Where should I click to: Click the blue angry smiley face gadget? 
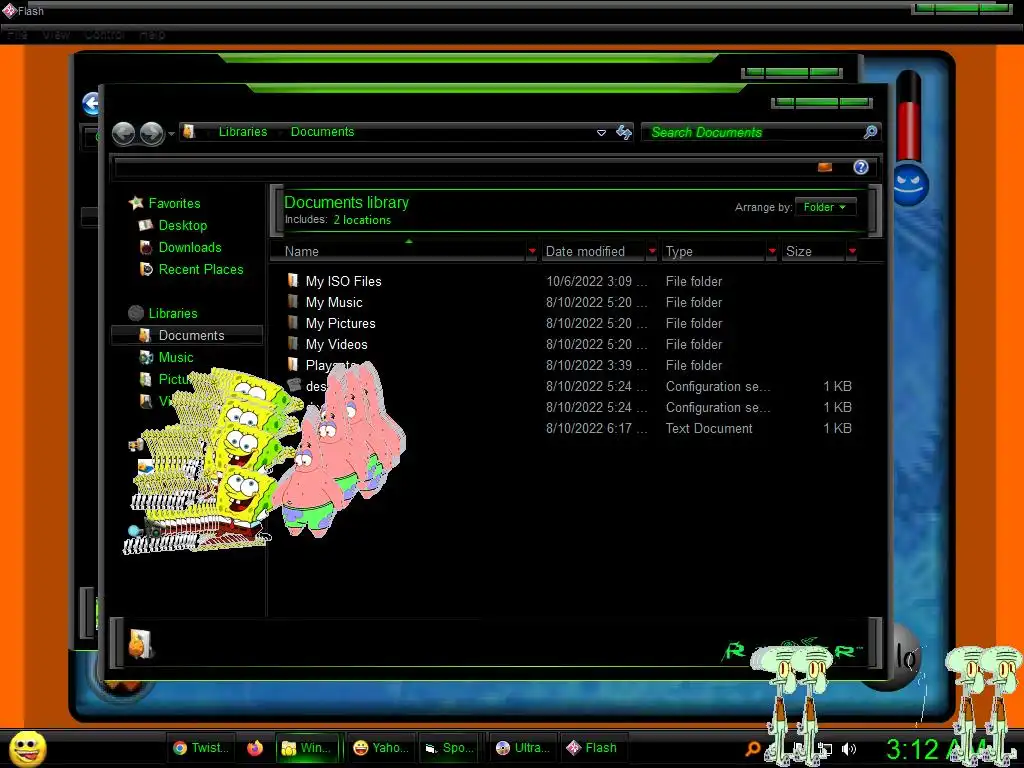tap(910, 184)
